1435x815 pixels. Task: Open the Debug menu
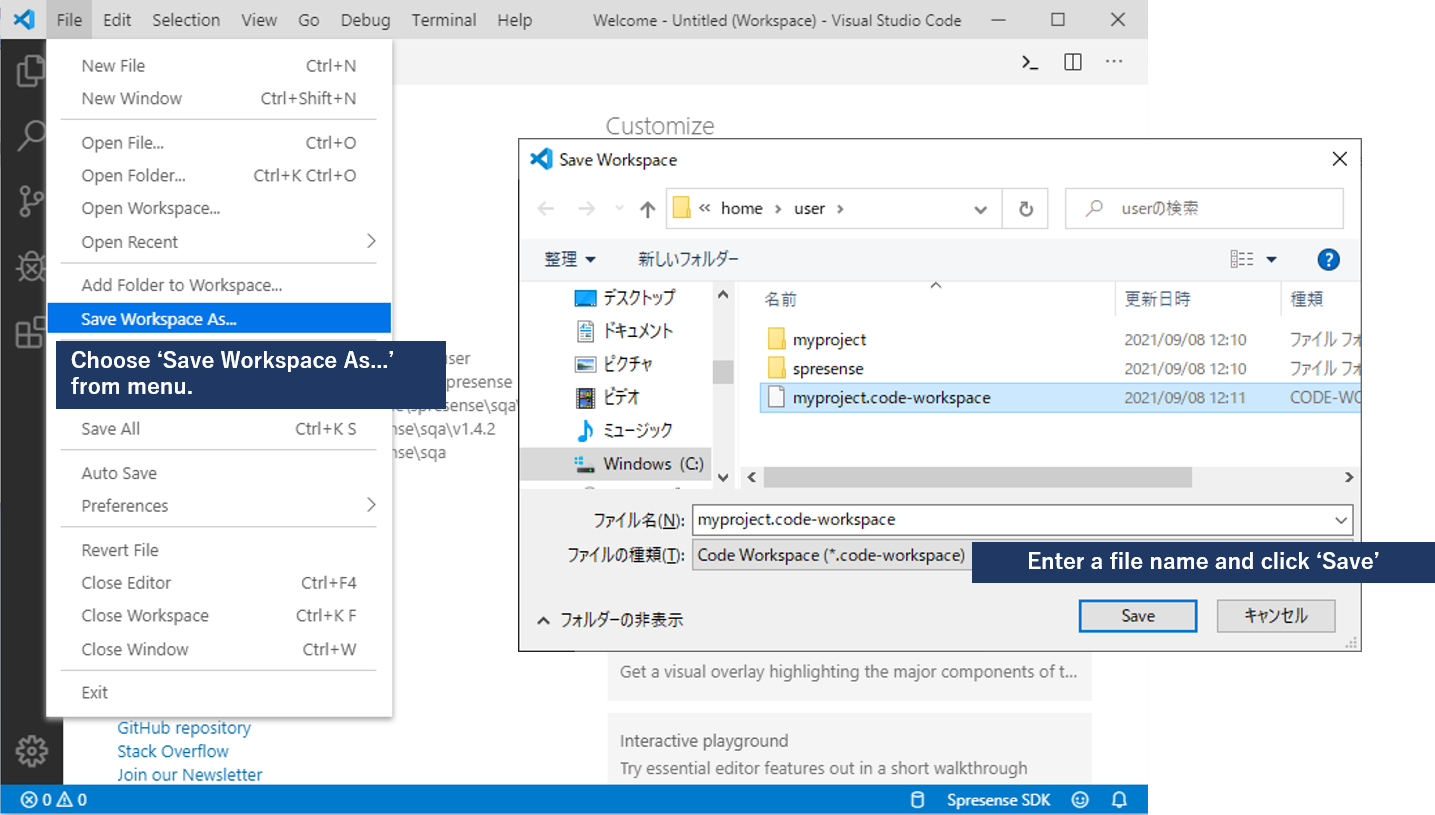coord(364,19)
